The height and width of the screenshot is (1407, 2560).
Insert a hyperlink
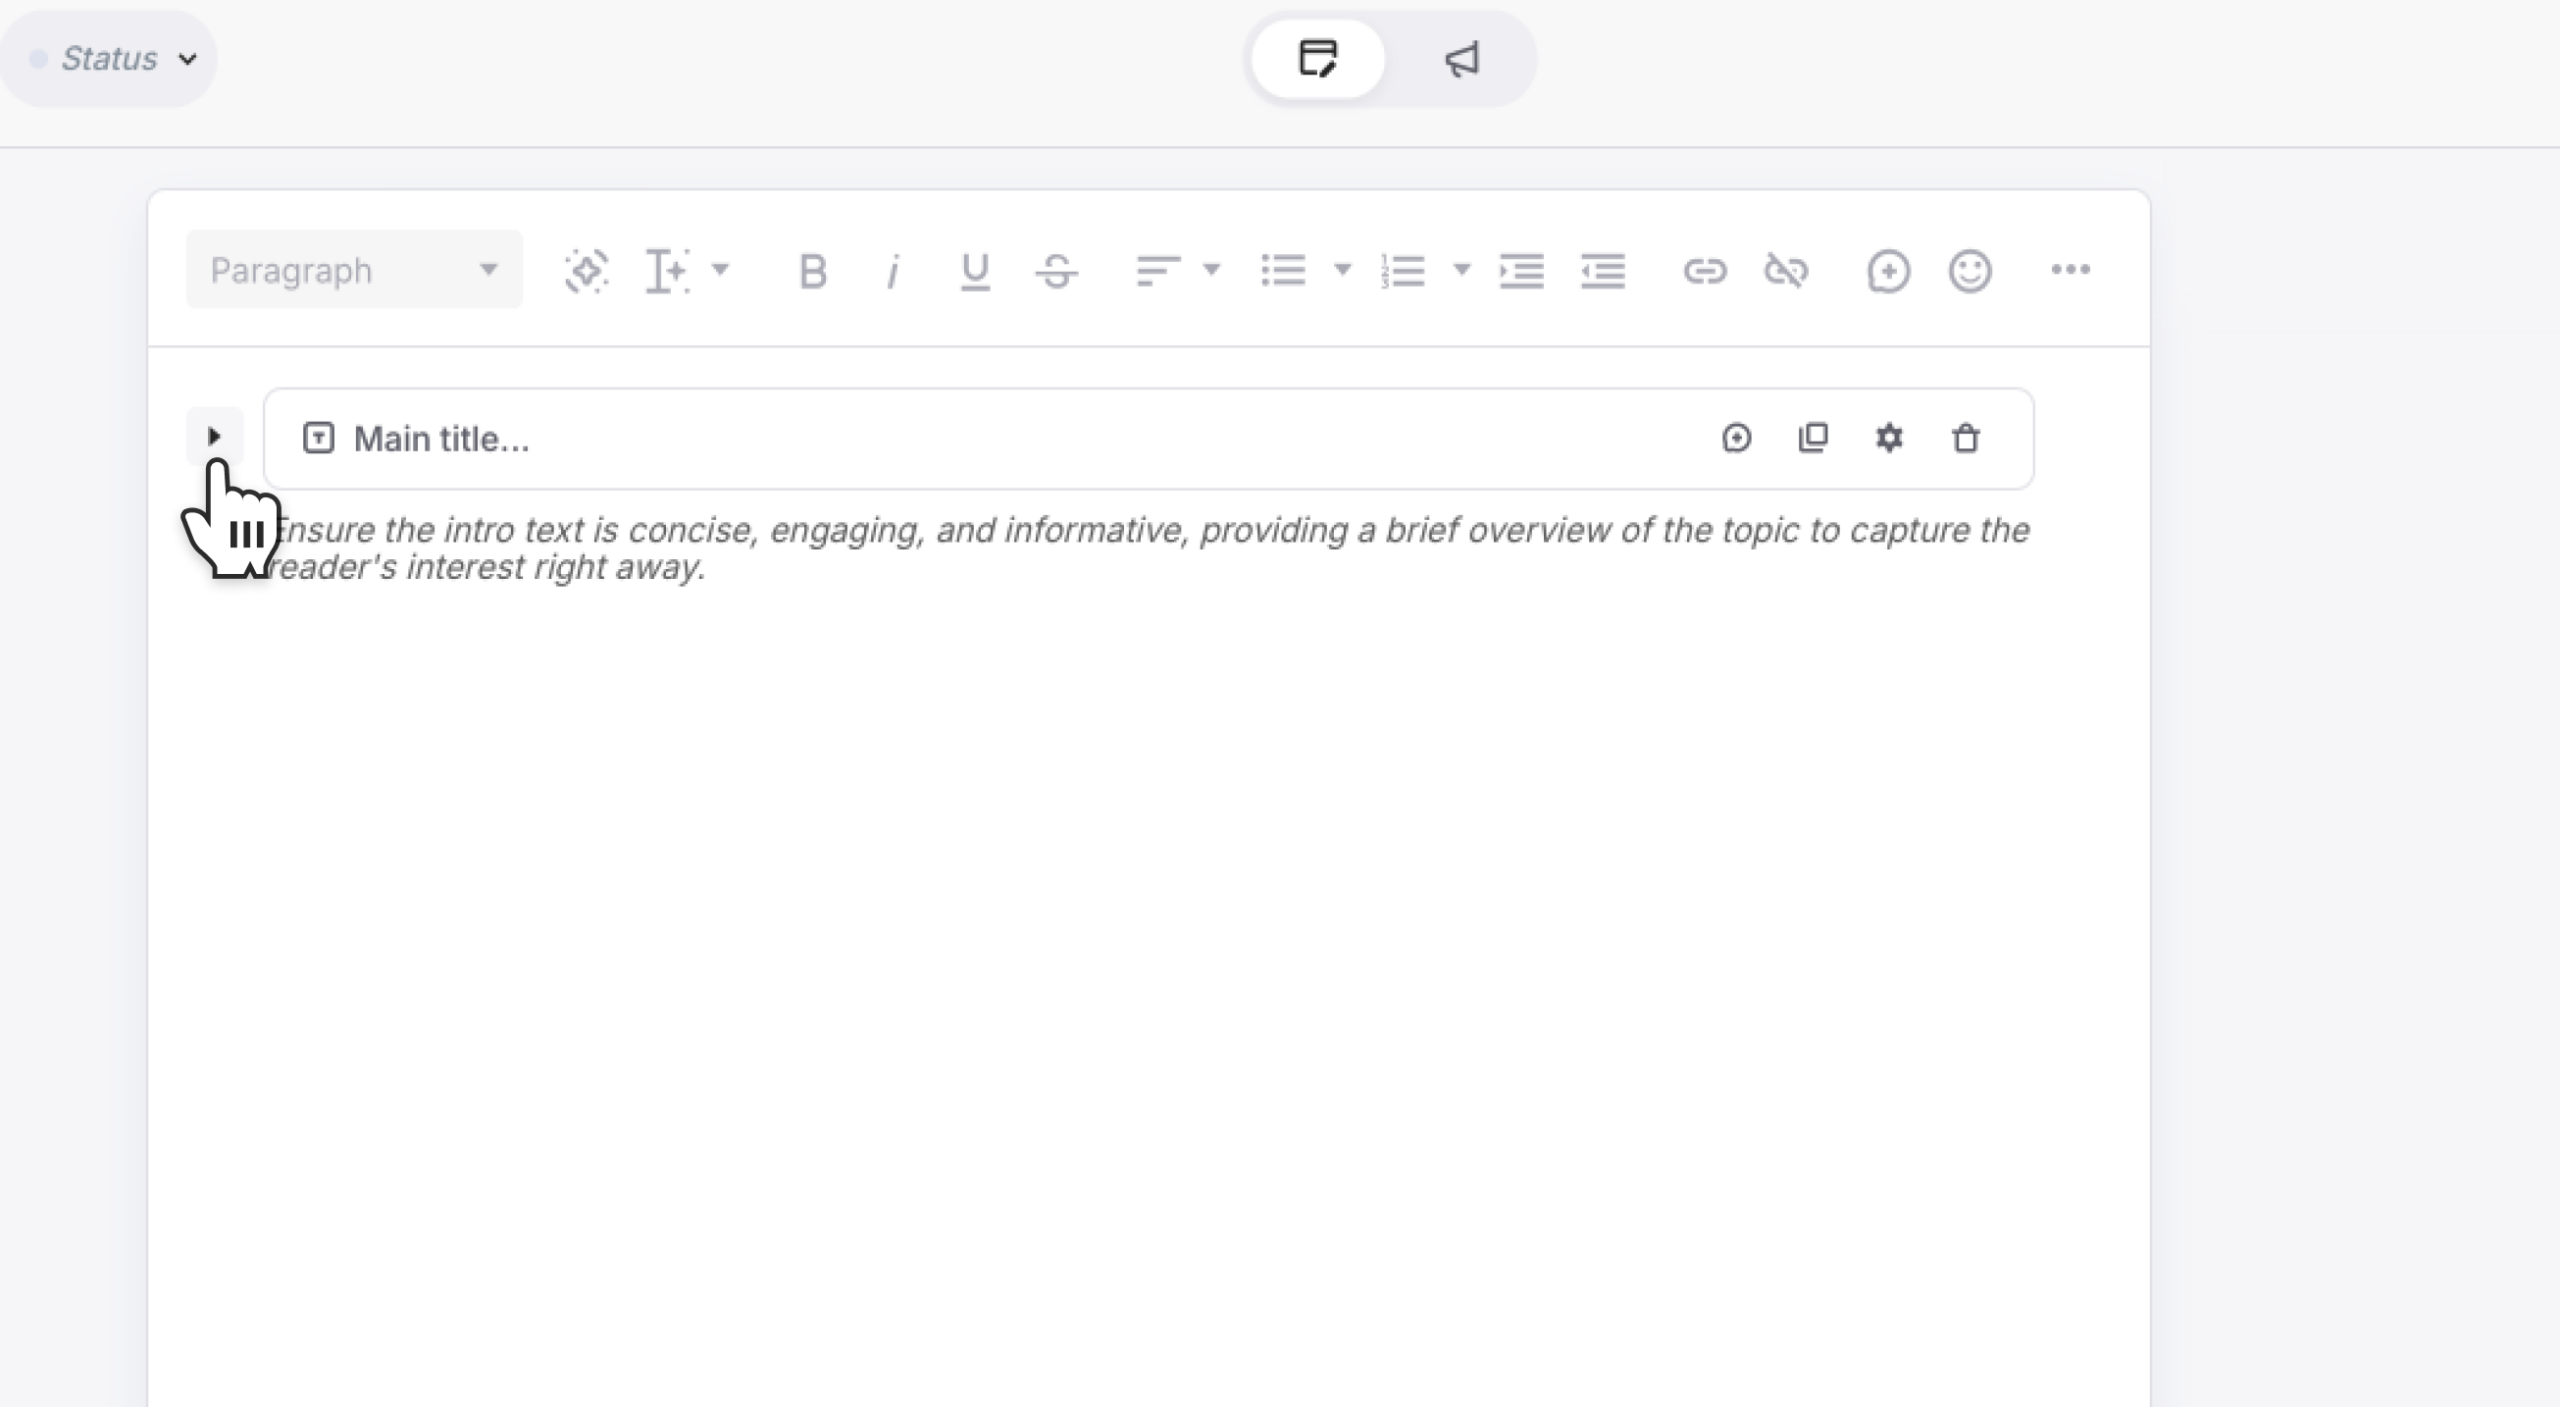point(1706,269)
